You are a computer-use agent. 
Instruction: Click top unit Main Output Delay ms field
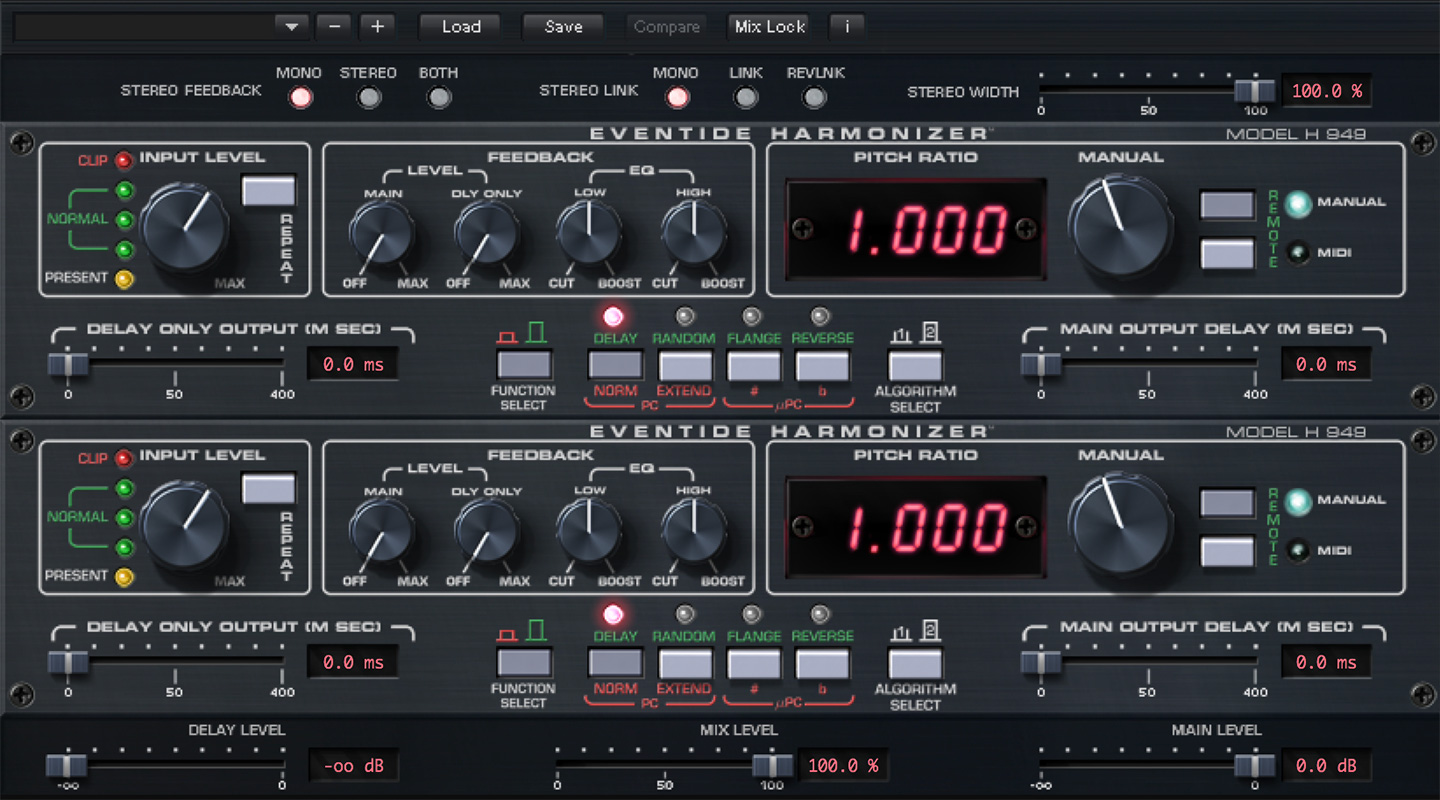click(x=1326, y=364)
